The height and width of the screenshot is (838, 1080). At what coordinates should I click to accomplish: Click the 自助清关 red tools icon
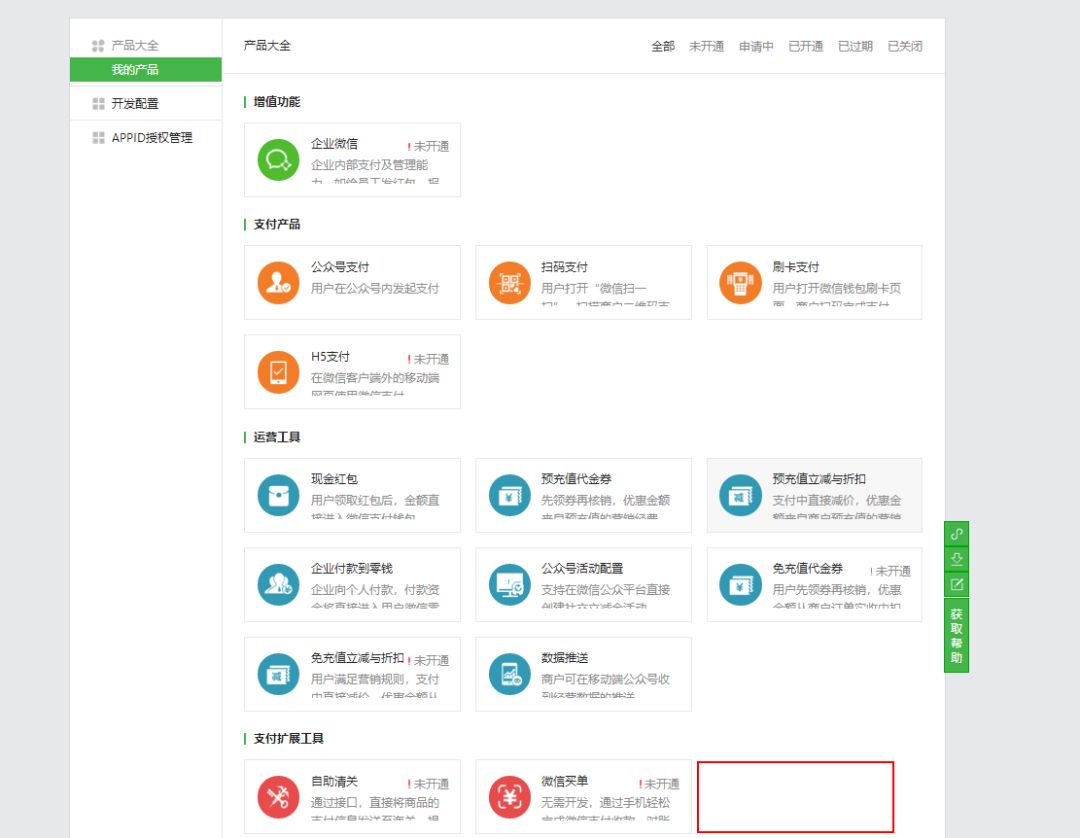(x=278, y=797)
